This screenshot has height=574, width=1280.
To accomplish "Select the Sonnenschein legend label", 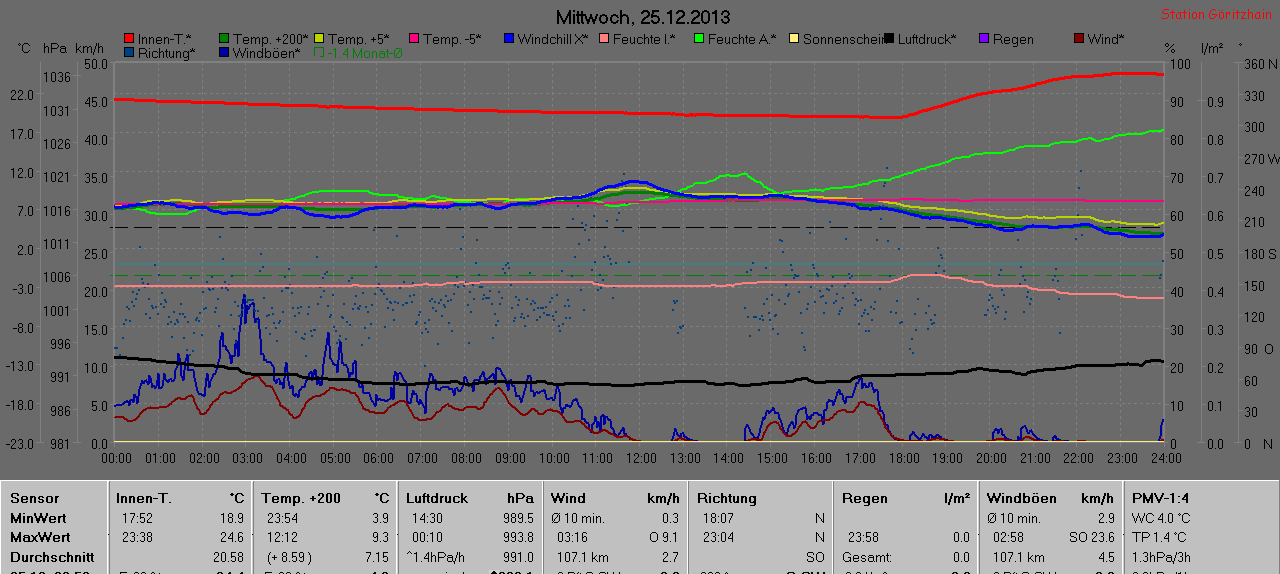I will coord(843,39).
